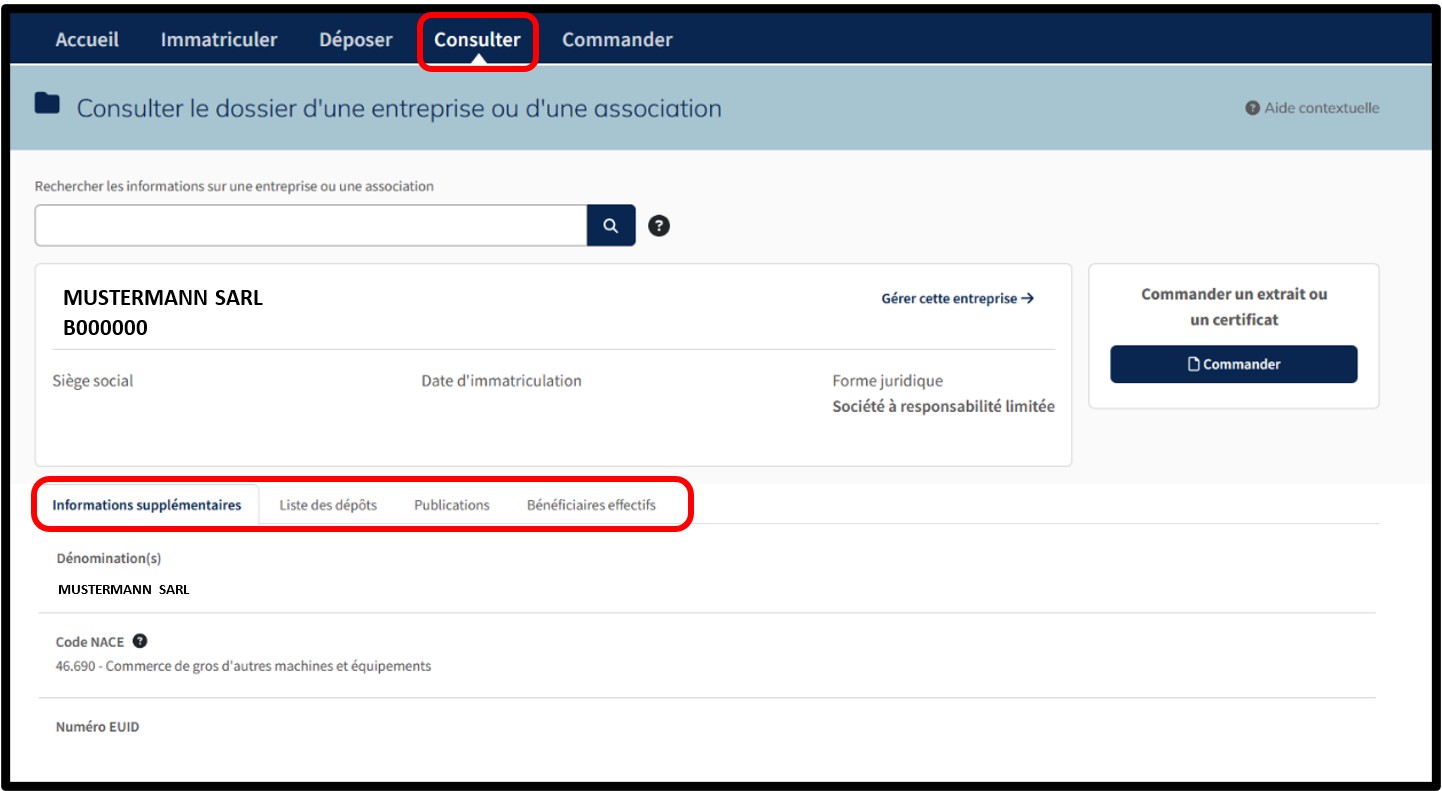Select the Consulter navigation item
The width and height of the screenshot is (1442, 791).
click(477, 40)
